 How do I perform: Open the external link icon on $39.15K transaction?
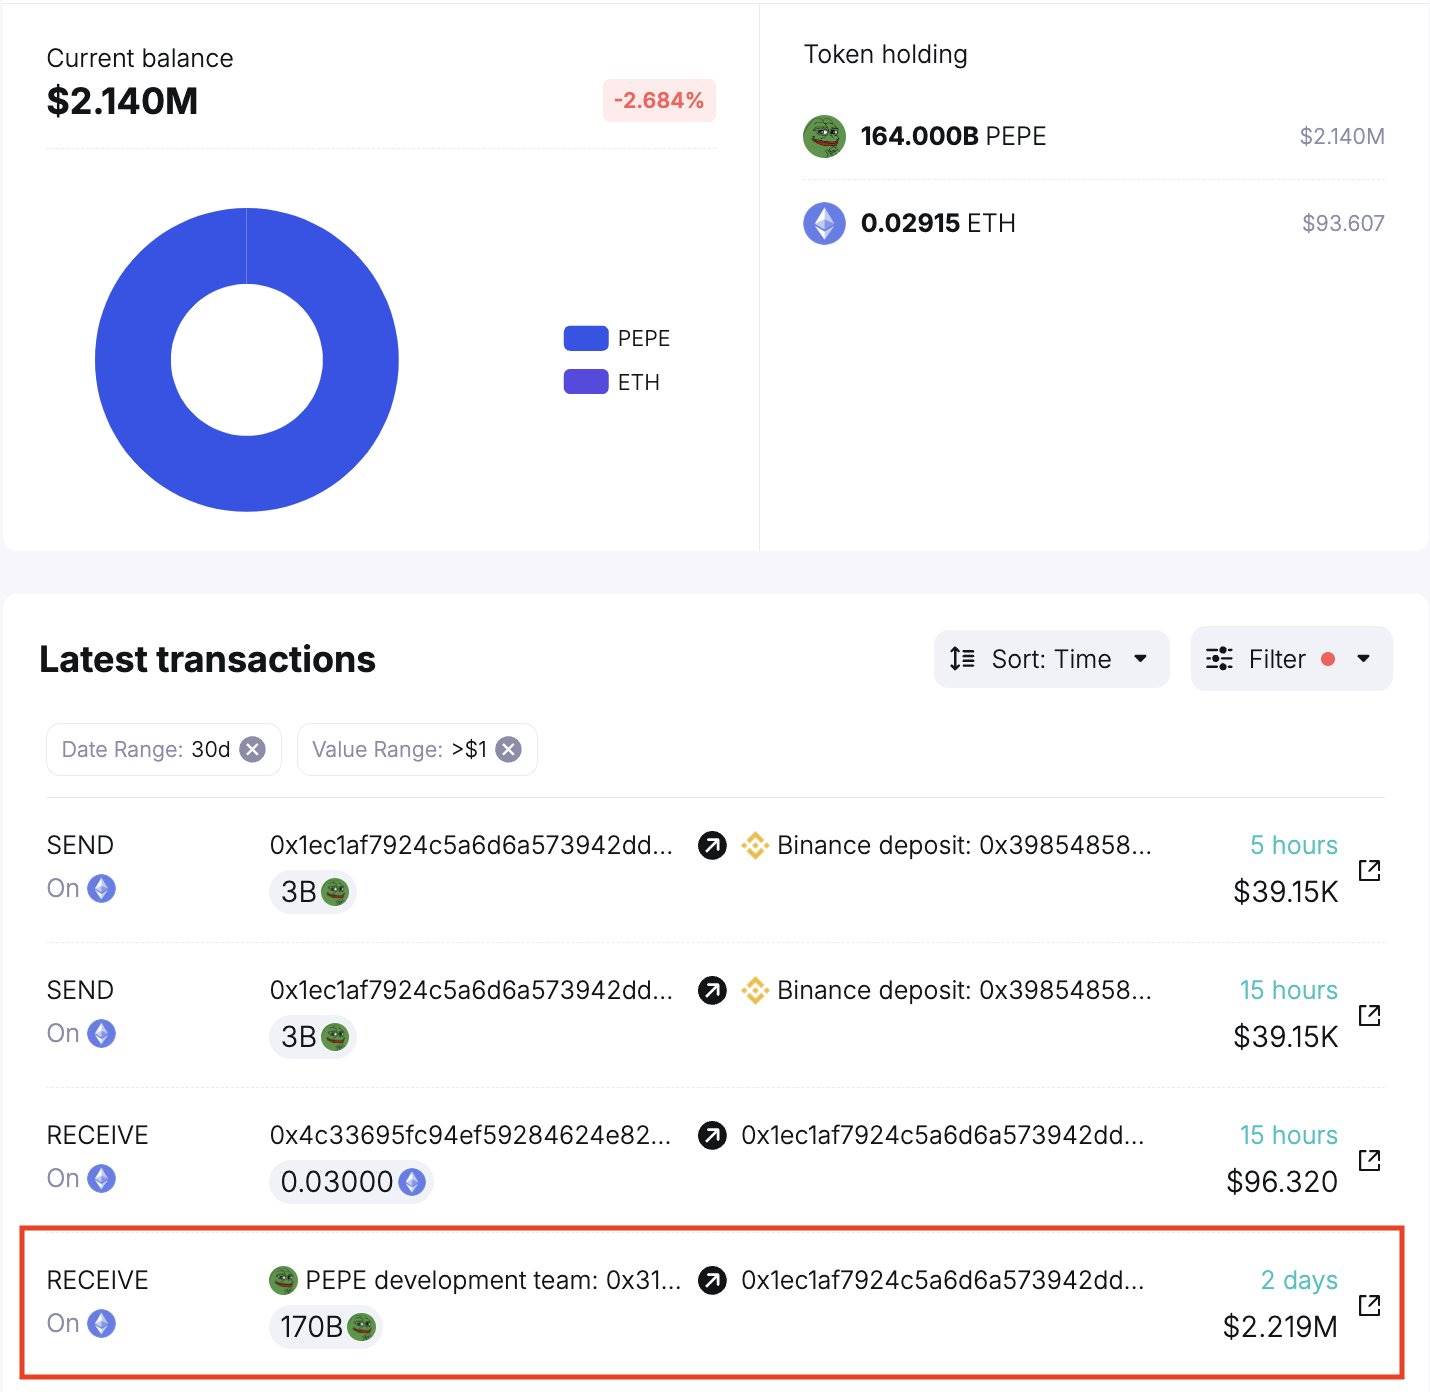1370,871
